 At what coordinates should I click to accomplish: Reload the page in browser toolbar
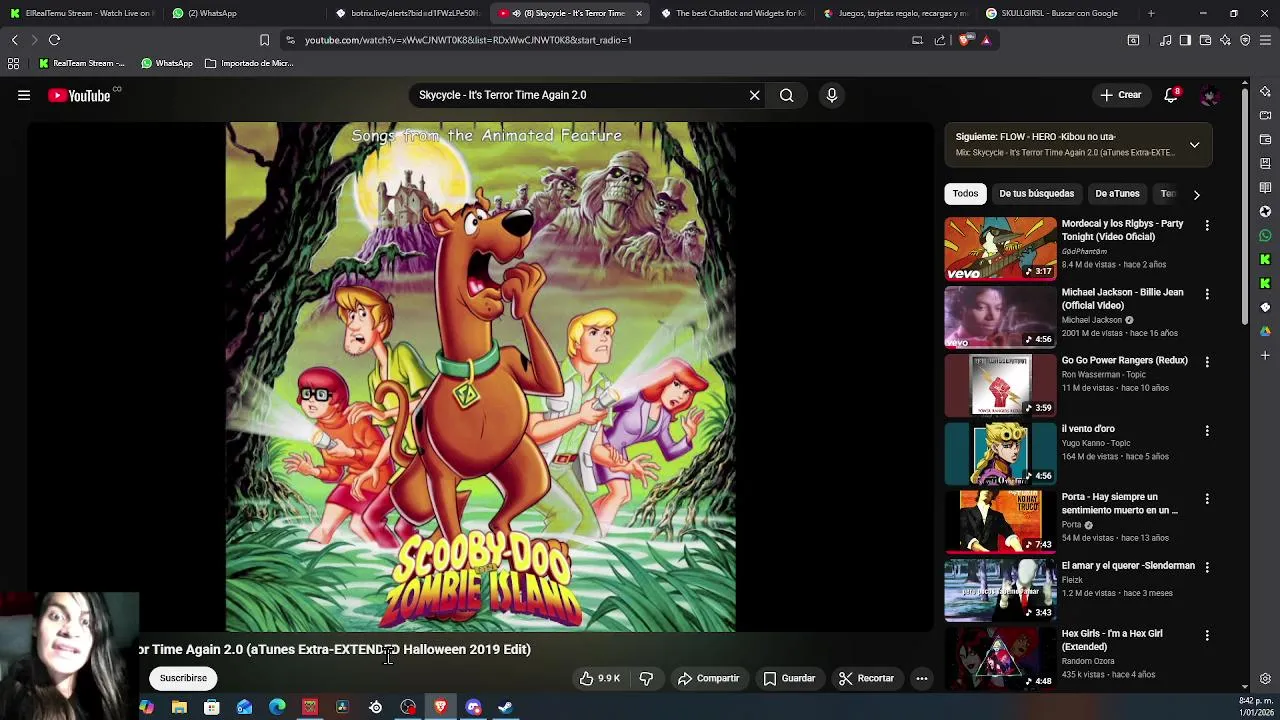pyautogui.click(x=54, y=40)
